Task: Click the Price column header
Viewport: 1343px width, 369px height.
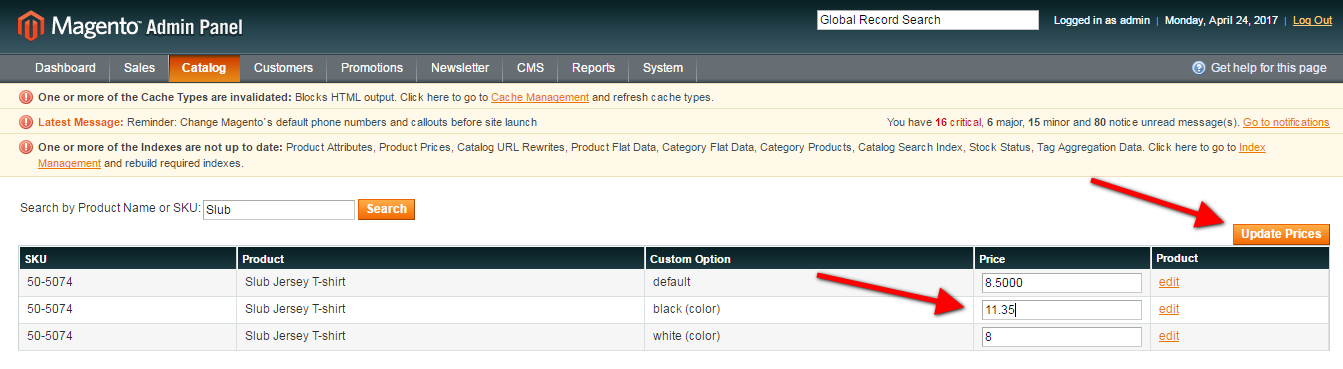Action: 1063,258
